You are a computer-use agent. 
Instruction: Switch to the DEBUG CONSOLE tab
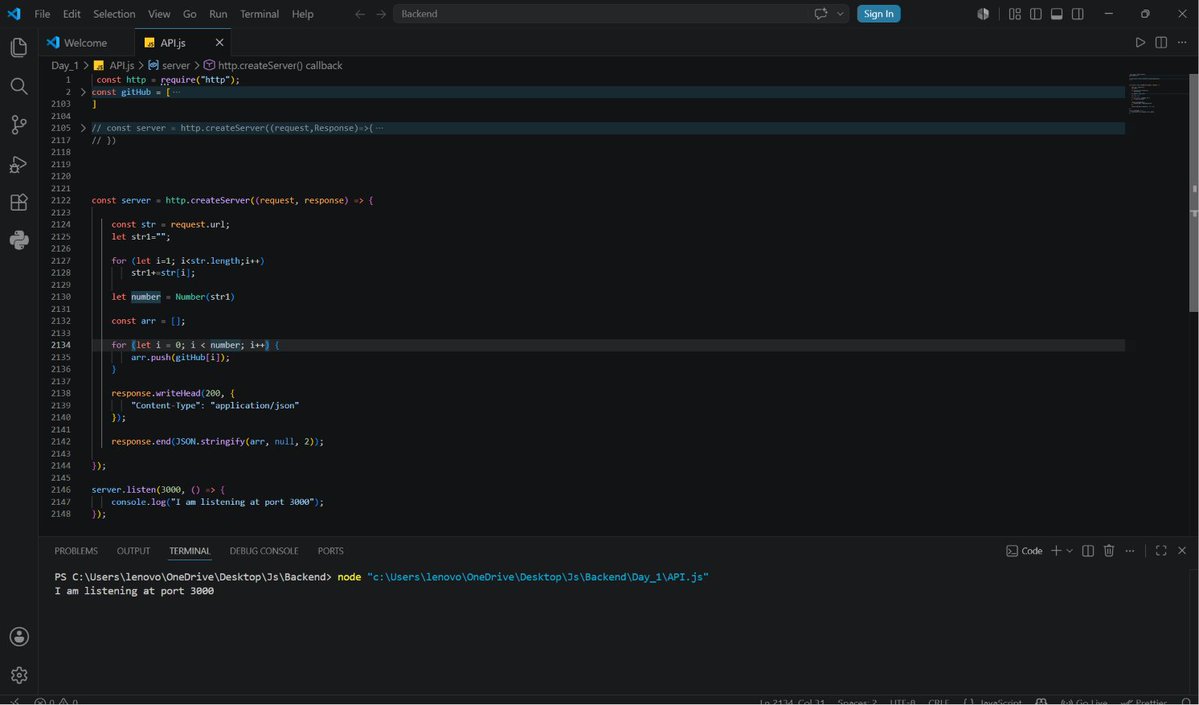(x=264, y=551)
